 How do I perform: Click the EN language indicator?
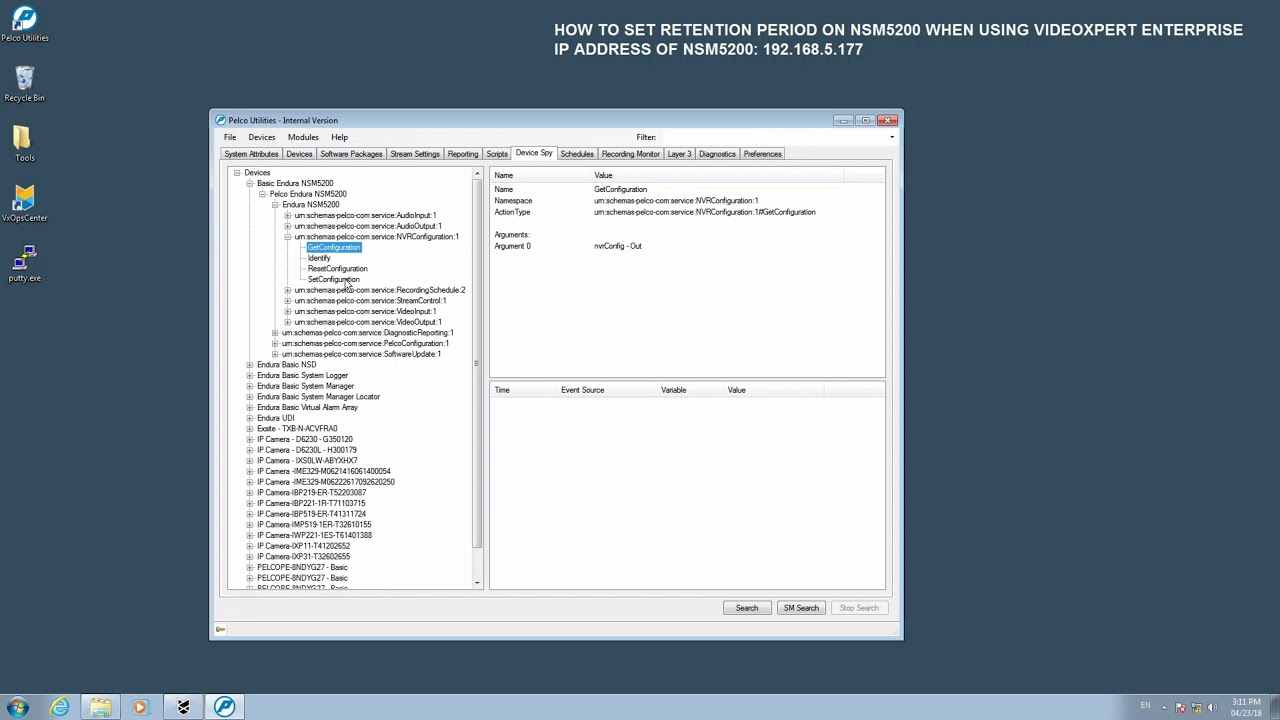1145,706
